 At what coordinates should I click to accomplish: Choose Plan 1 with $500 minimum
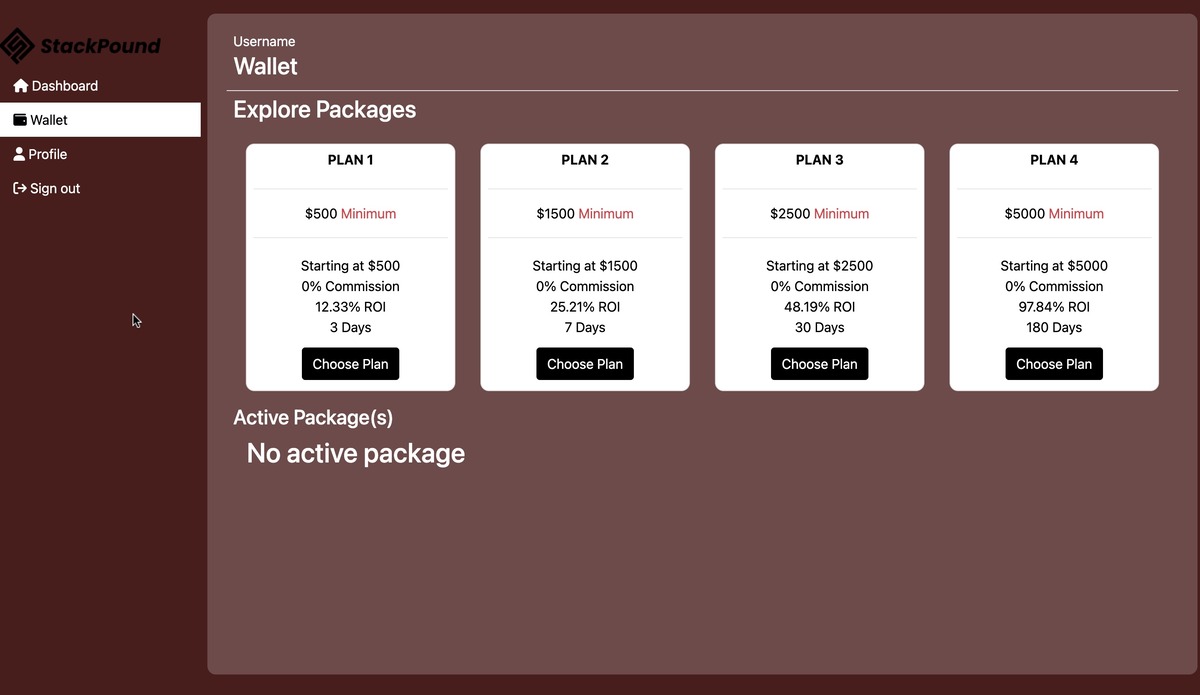point(350,364)
